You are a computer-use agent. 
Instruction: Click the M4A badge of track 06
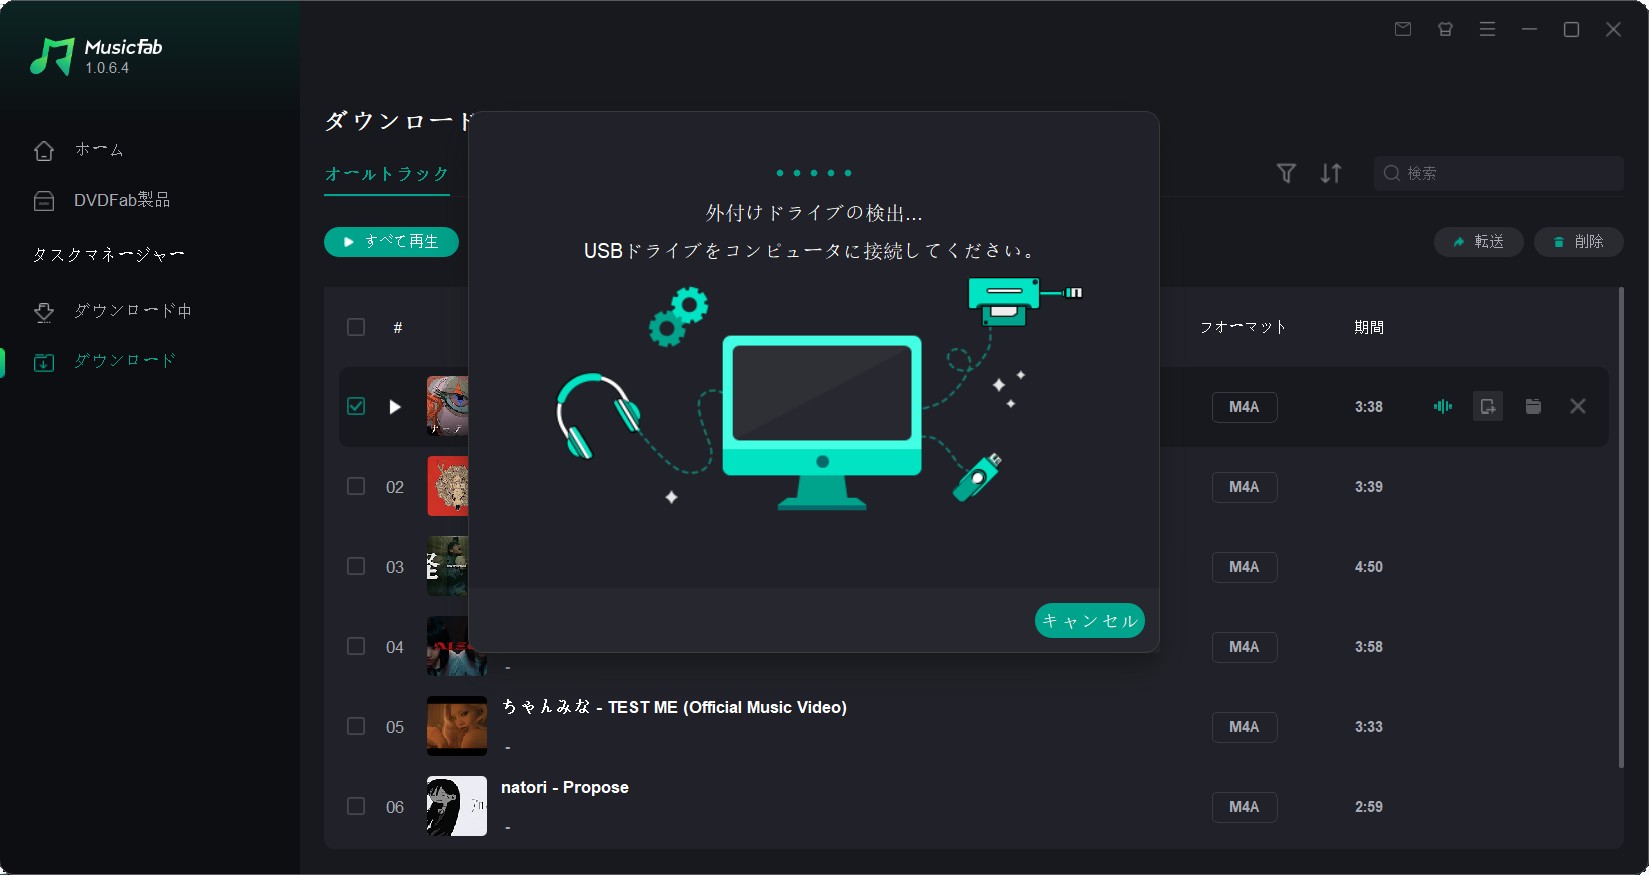pos(1244,807)
